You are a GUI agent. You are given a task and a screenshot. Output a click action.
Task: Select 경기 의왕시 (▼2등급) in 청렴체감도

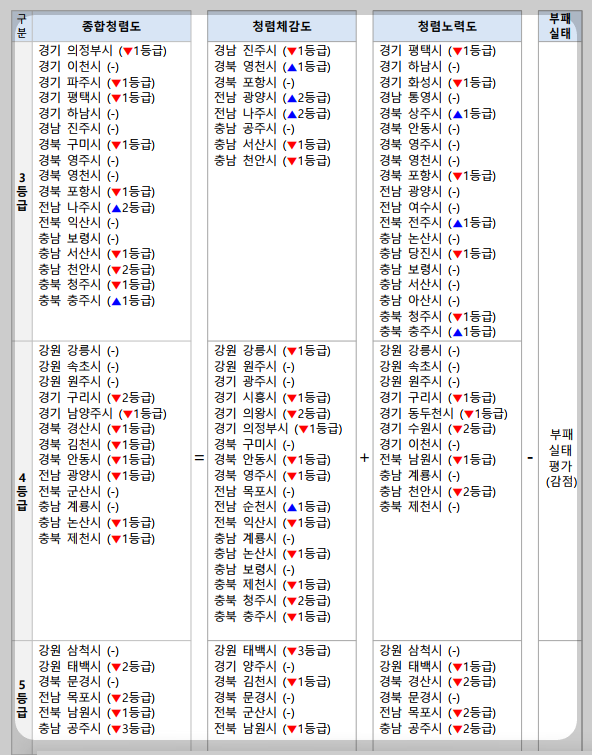click(272, 414)
